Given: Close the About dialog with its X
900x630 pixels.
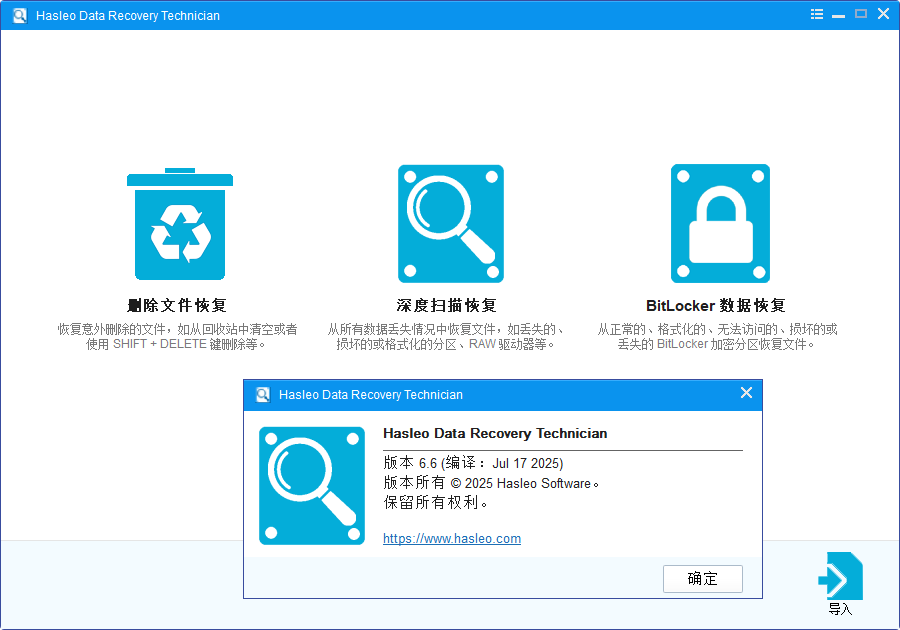Looking at the screenshot, I should (746, 393).
